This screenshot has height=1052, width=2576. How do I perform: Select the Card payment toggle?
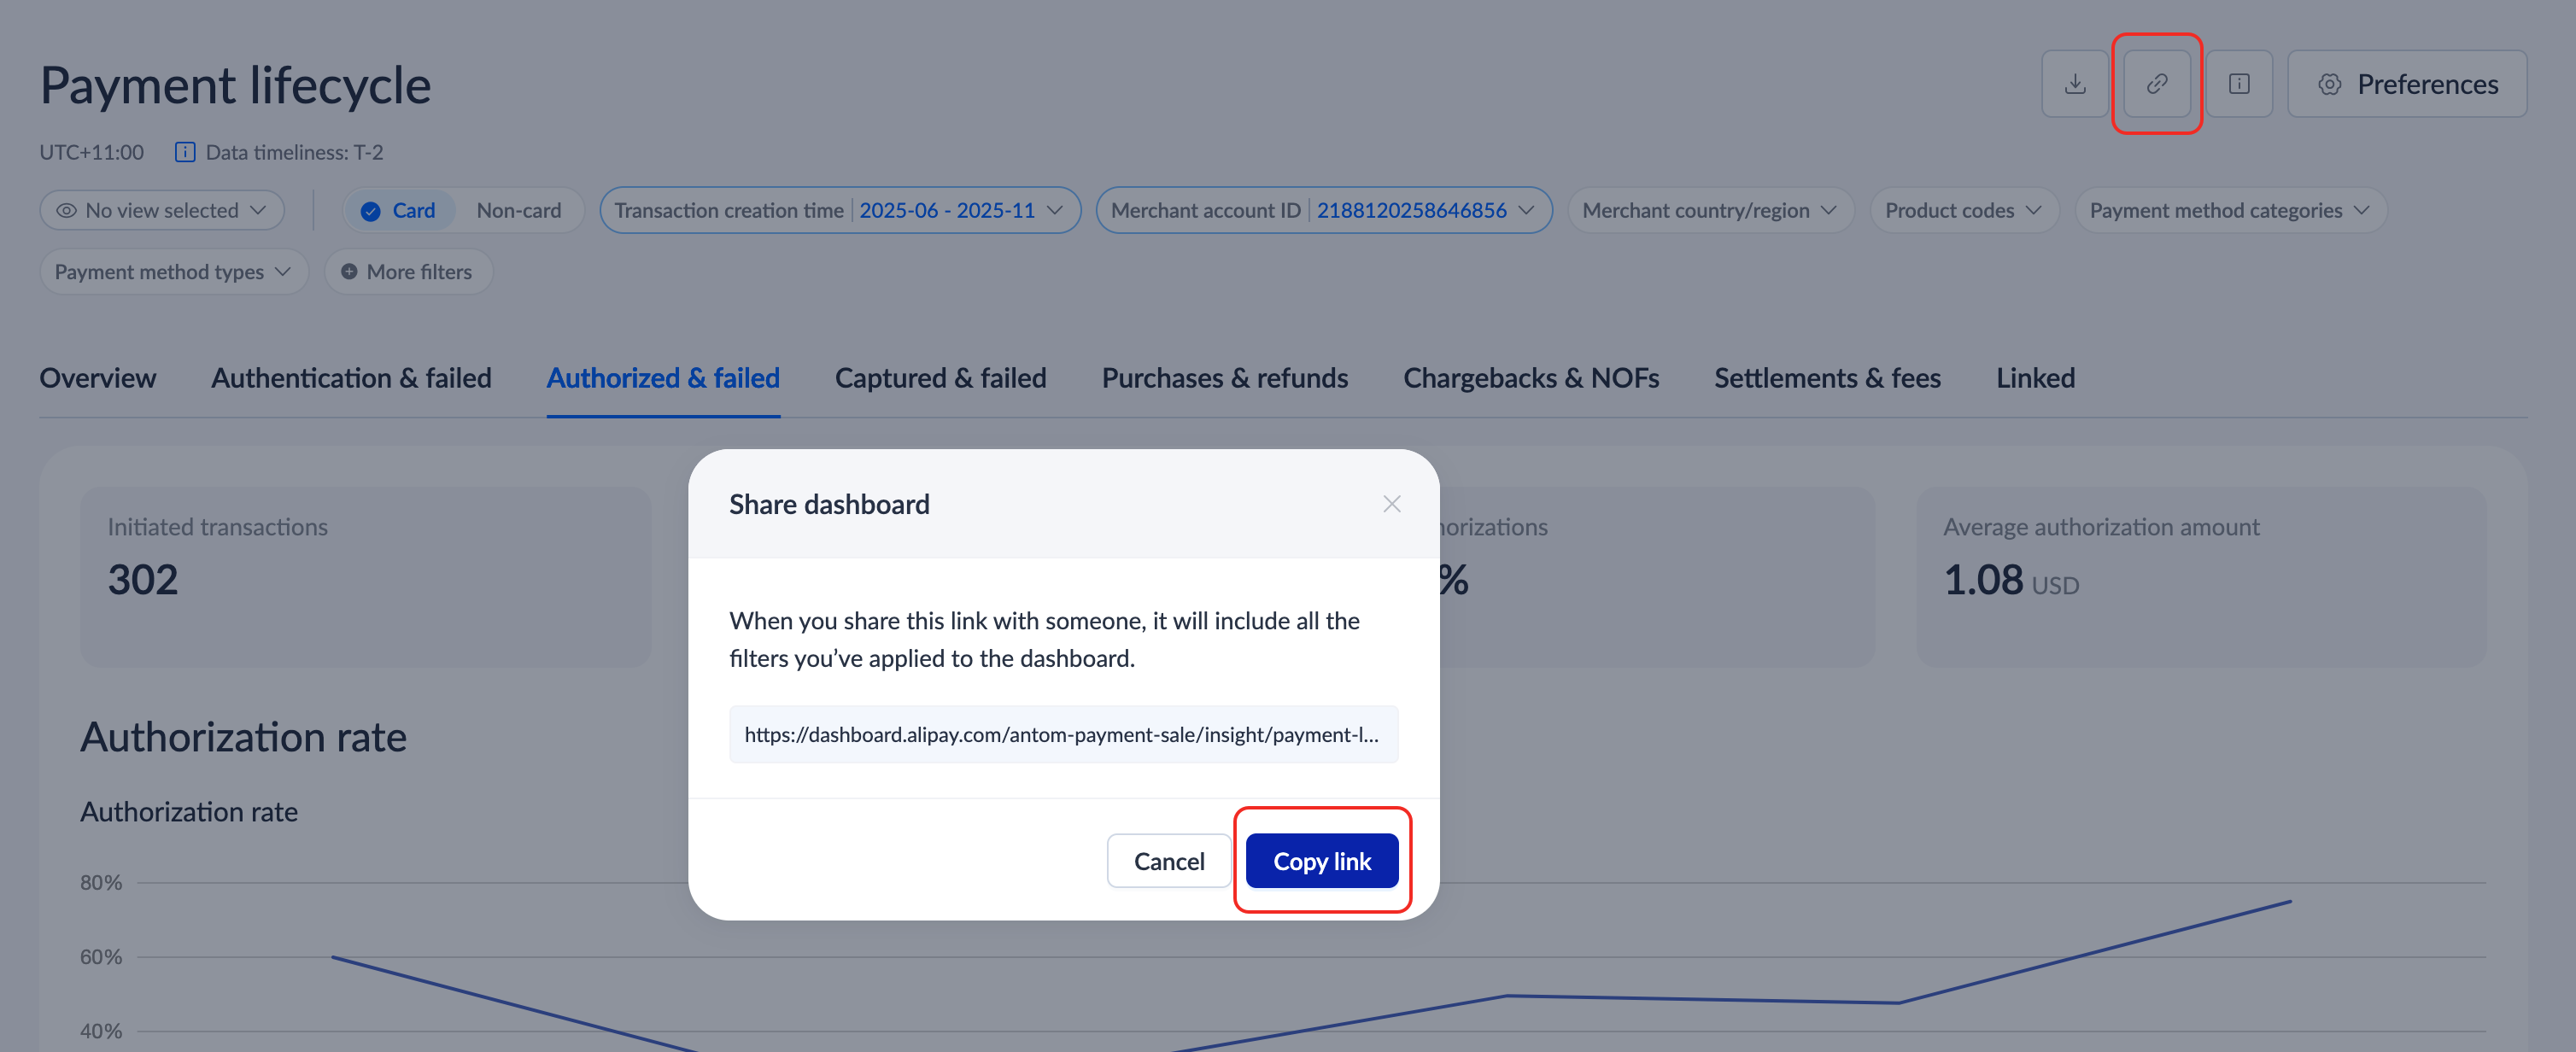tap(399, 211)
